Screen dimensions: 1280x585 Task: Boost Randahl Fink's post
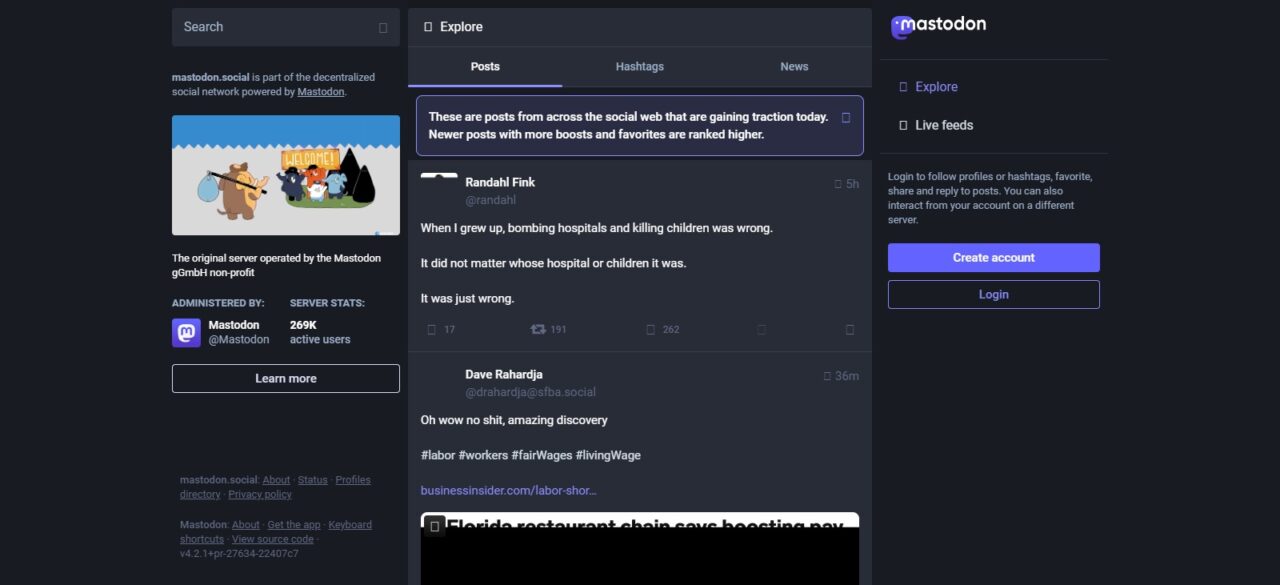pyautogui.click(x=538, y=329)
